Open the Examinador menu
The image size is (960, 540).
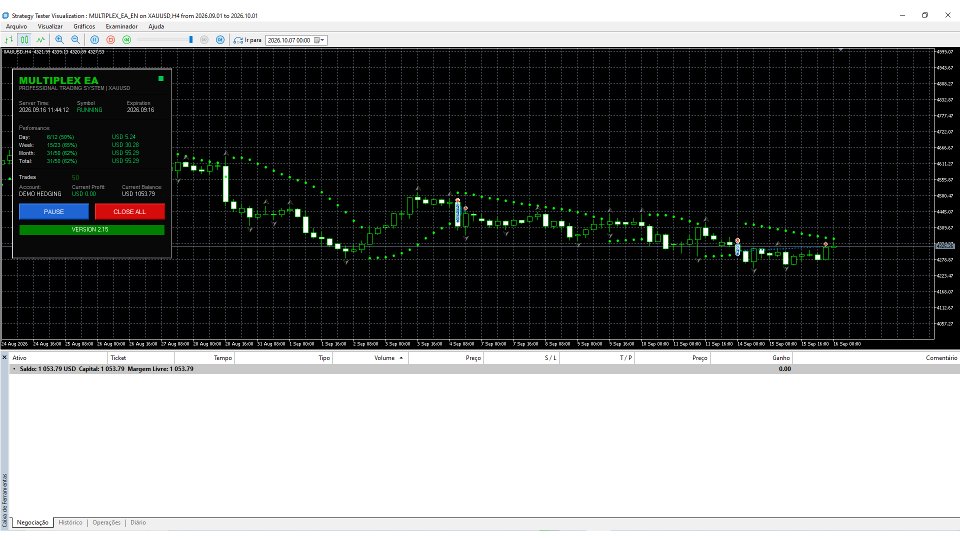tap(122, 26)
